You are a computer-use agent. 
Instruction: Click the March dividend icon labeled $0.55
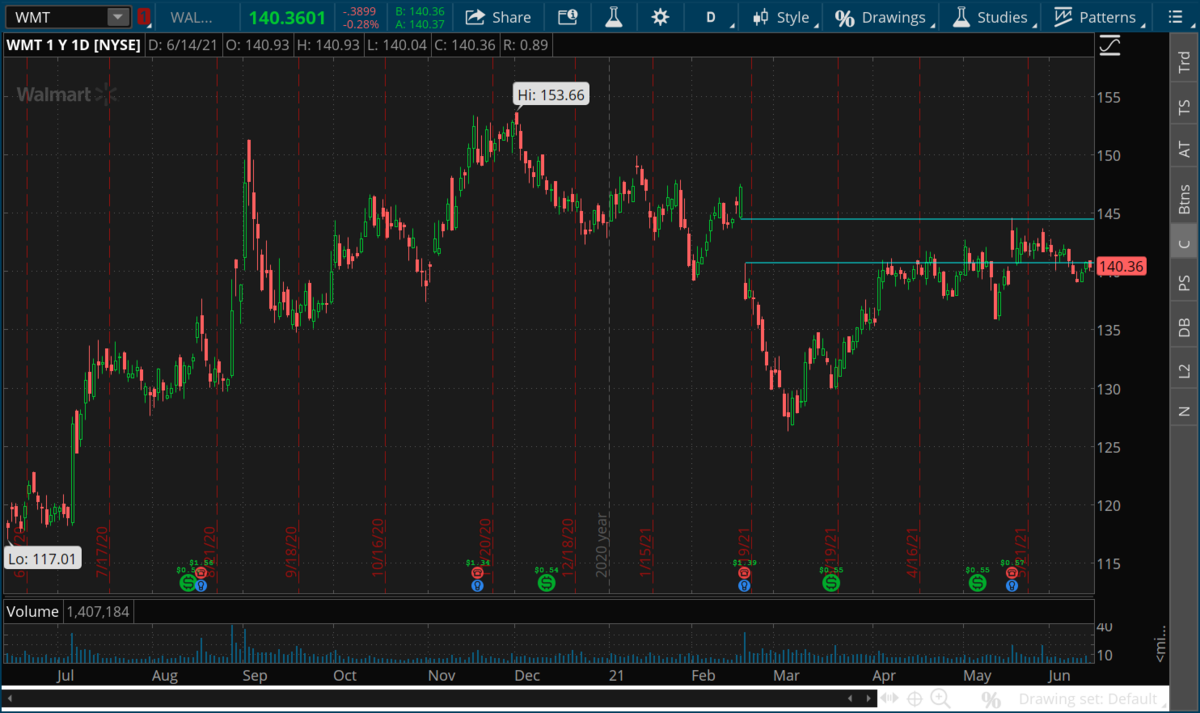tap(830, 582)
